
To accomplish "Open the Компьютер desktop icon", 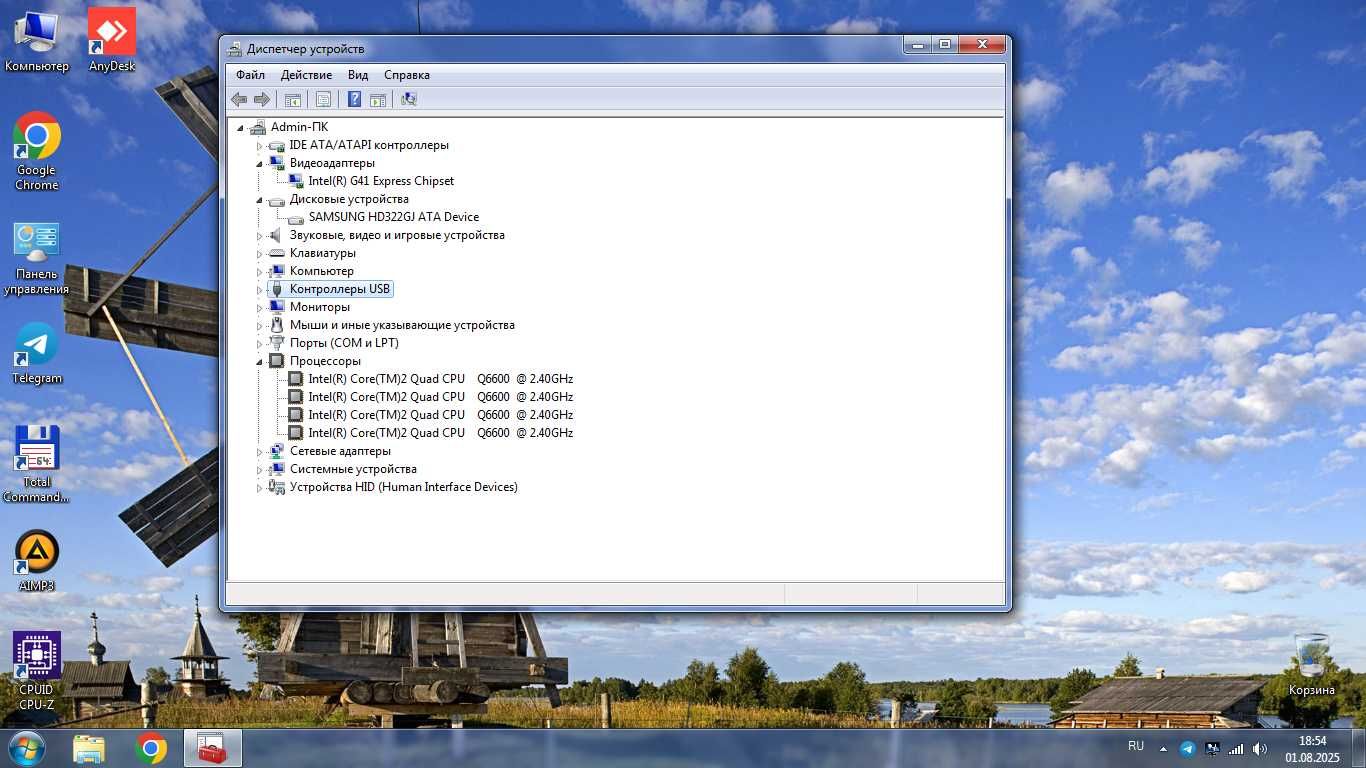I will pyautogui.click(x=37, y=40).
